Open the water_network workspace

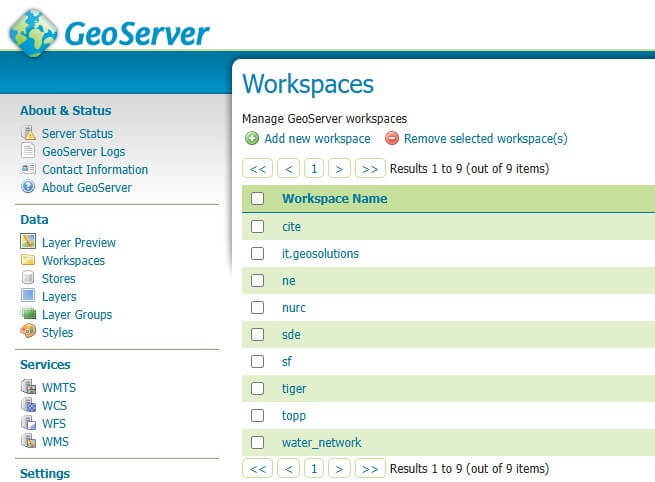tap(322, 443)
